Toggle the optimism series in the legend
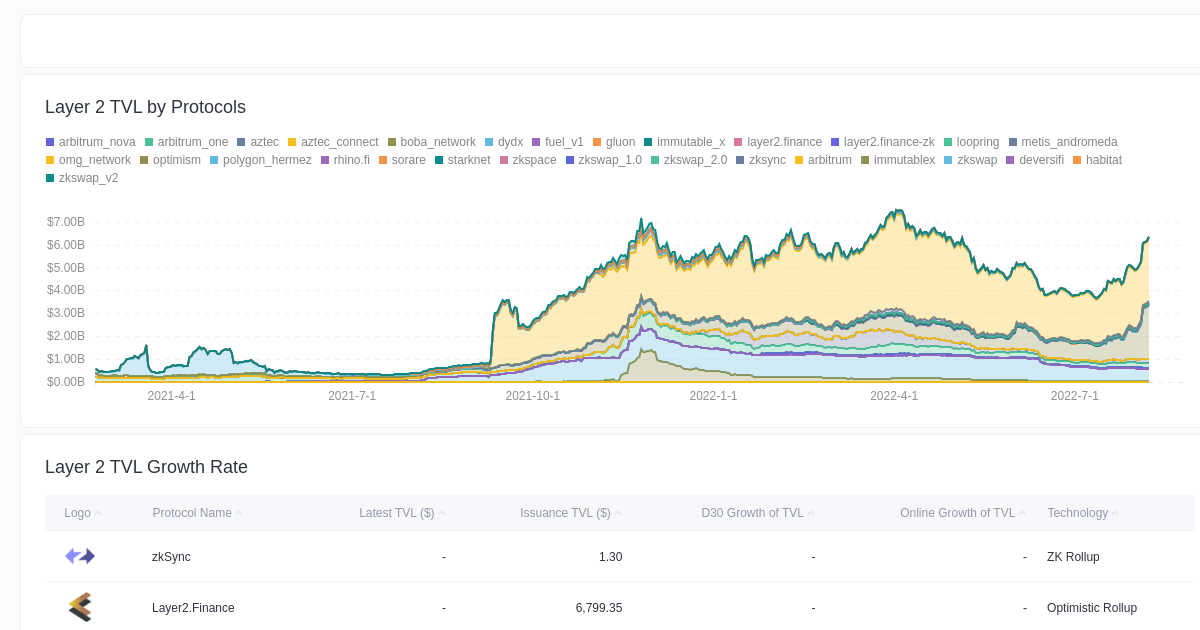1200x630 pixels. [169, 160]
